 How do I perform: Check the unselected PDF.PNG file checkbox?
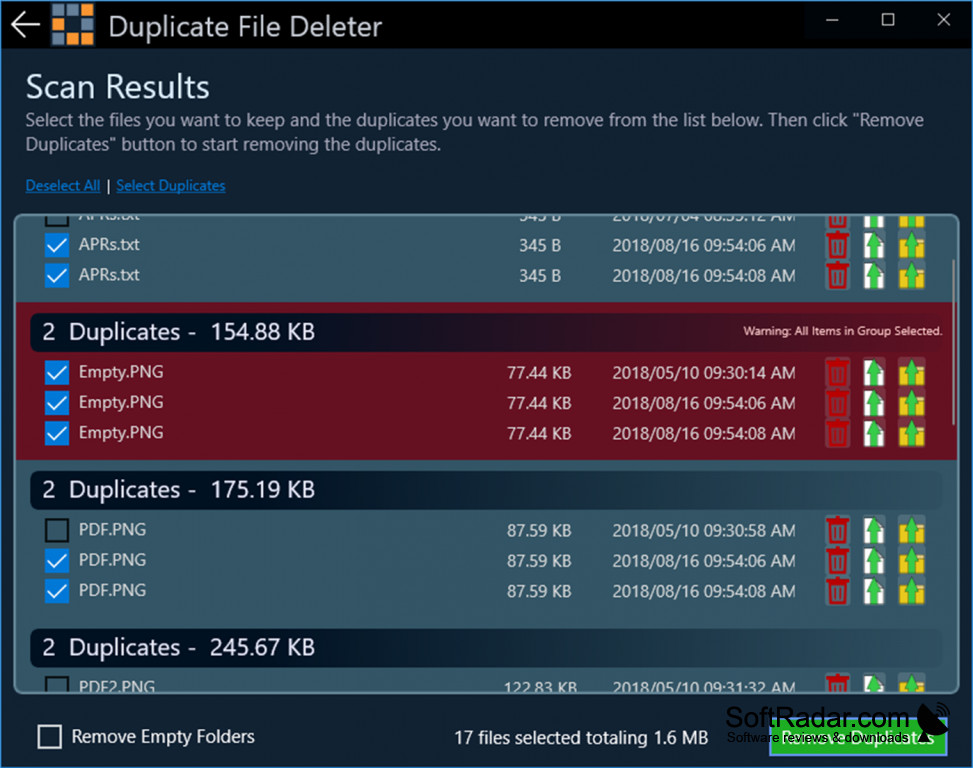point(57,530)
